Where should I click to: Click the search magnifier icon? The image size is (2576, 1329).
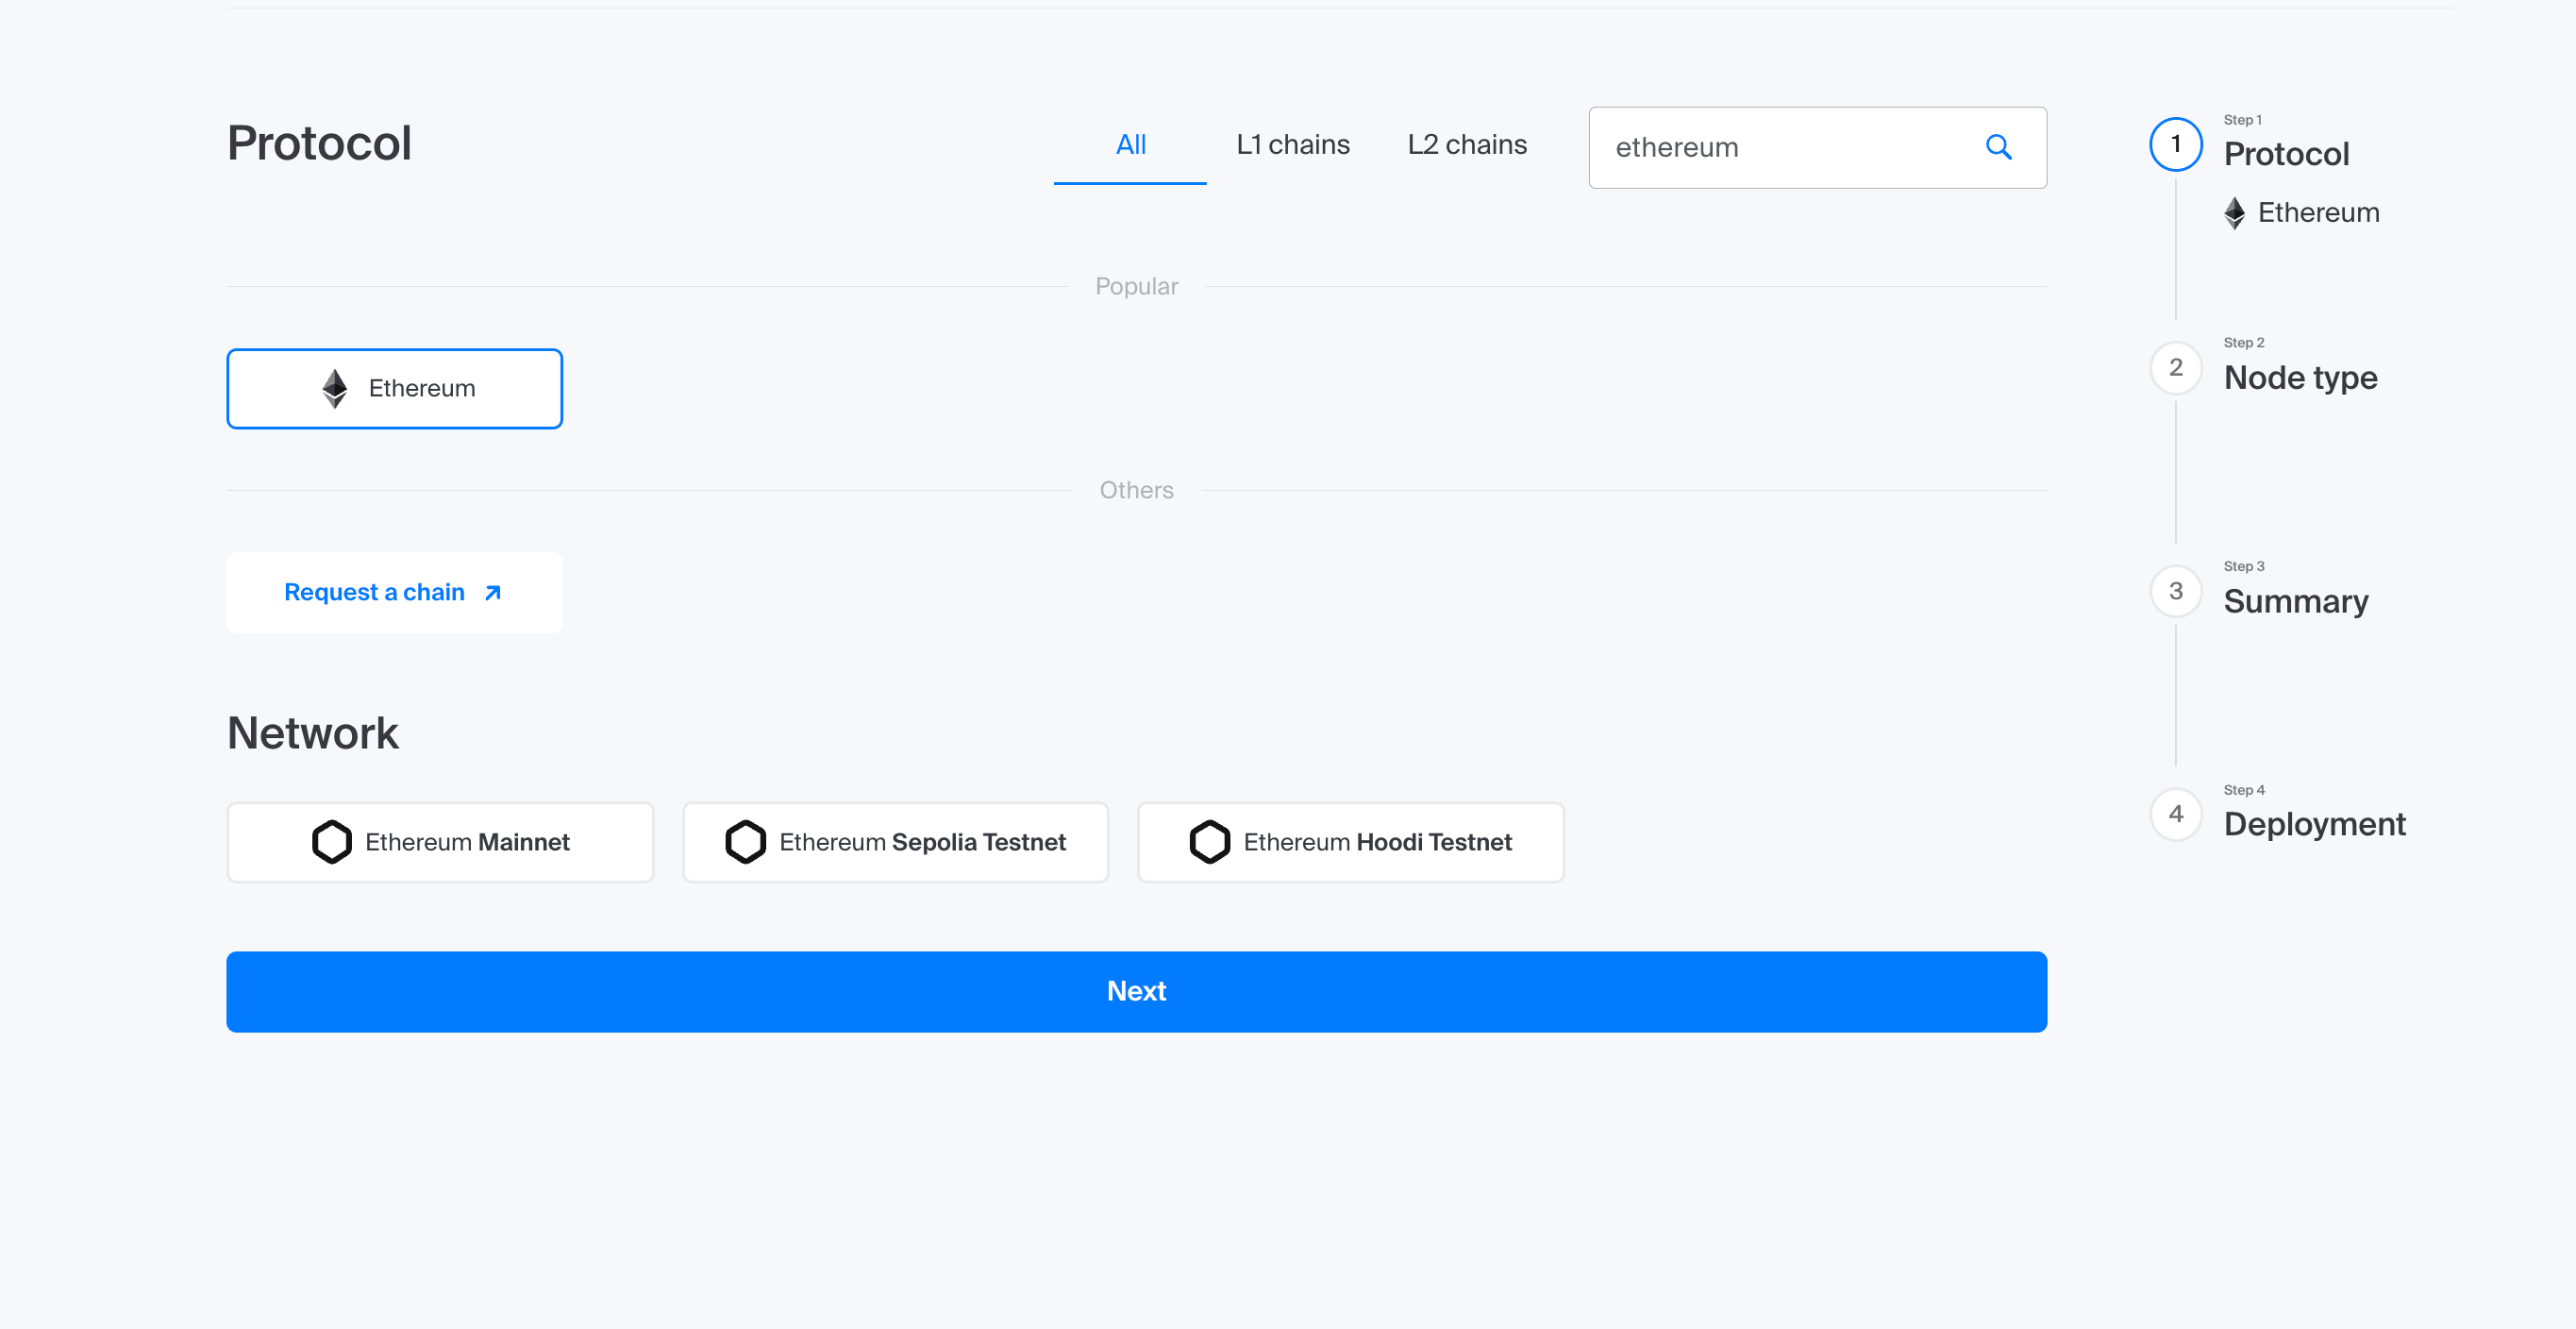point(1998,147)
